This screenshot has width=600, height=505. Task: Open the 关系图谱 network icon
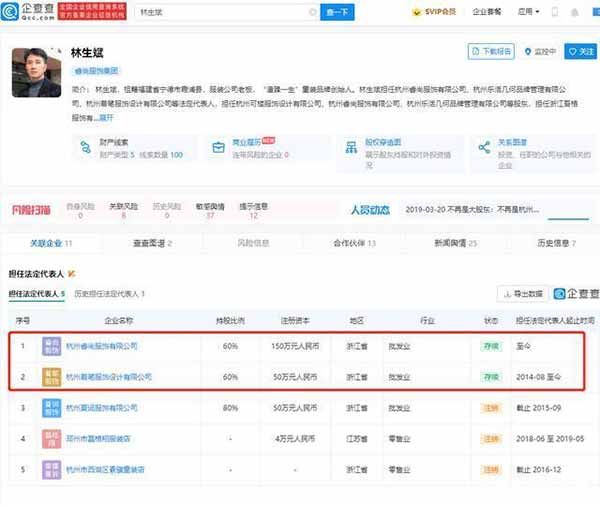(x=485, y=147)
